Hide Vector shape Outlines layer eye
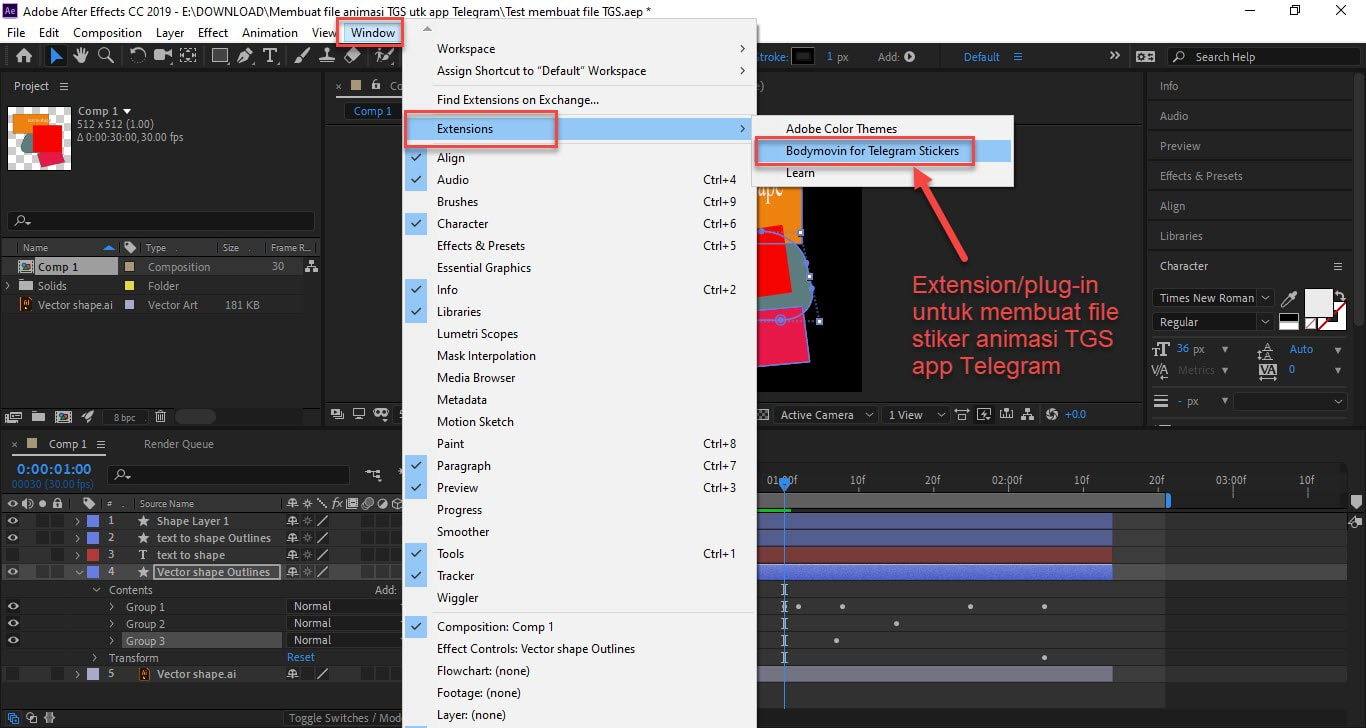Screen dimensions: 1366x728 [13, 572]
